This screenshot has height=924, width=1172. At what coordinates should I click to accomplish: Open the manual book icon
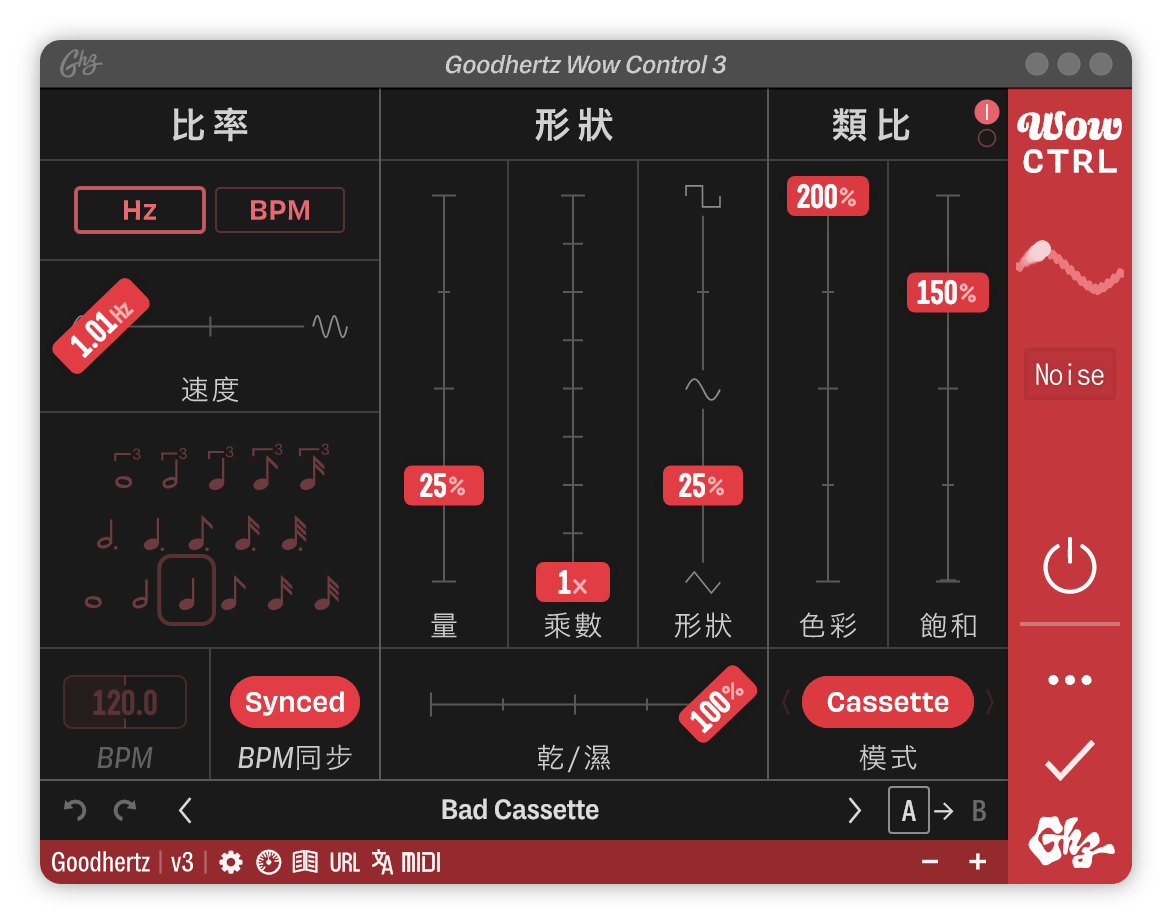pos(305,862)
